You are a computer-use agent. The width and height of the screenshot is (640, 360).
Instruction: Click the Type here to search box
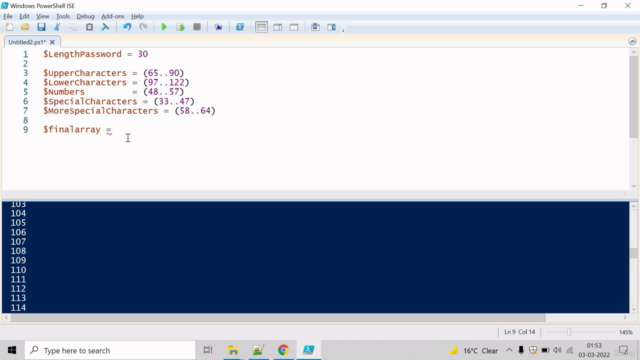pos(110,350)
